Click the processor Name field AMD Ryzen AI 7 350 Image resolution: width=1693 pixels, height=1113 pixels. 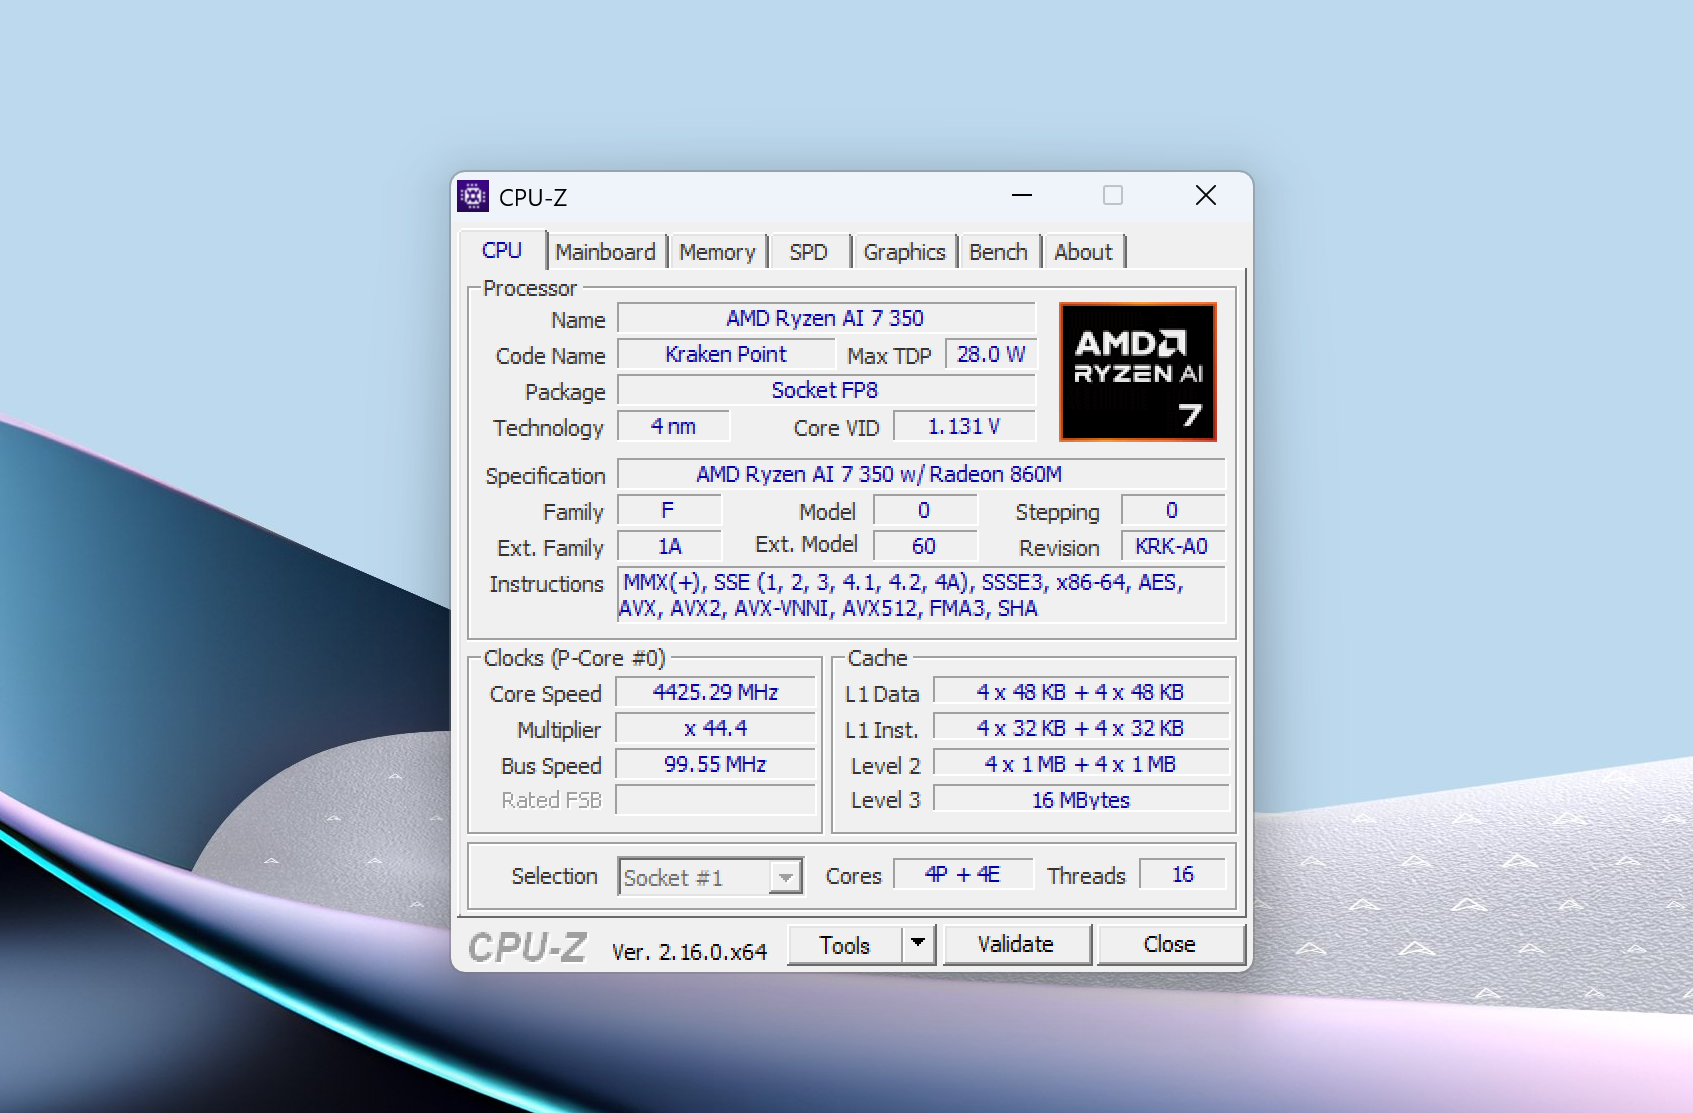pyautogui.click(x=826, y=318)
